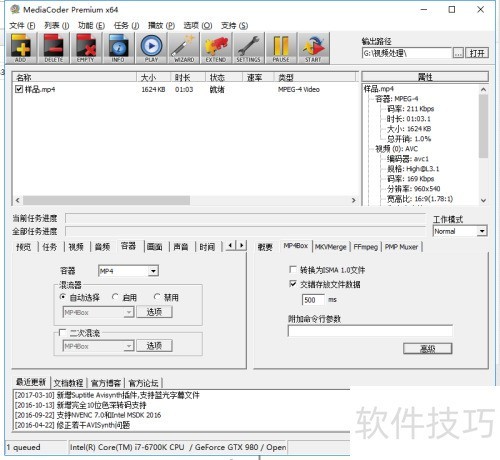Click the PLAY toolbar icon
The image size is (500, 460).
(x=151, y=48)
